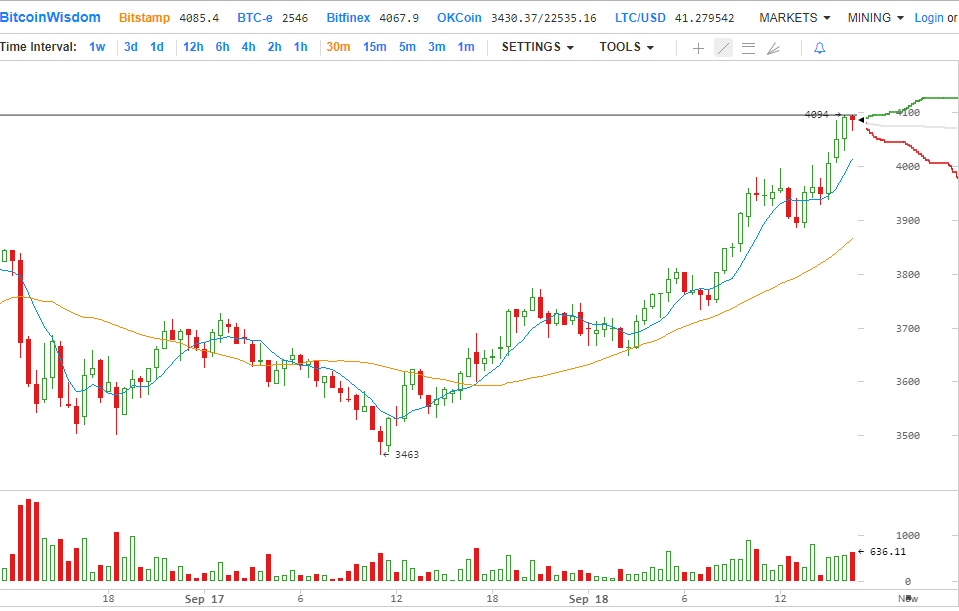Select the crosshair cursor tool
The width and height of the screenshot is (959, 611).
point(698,48)
